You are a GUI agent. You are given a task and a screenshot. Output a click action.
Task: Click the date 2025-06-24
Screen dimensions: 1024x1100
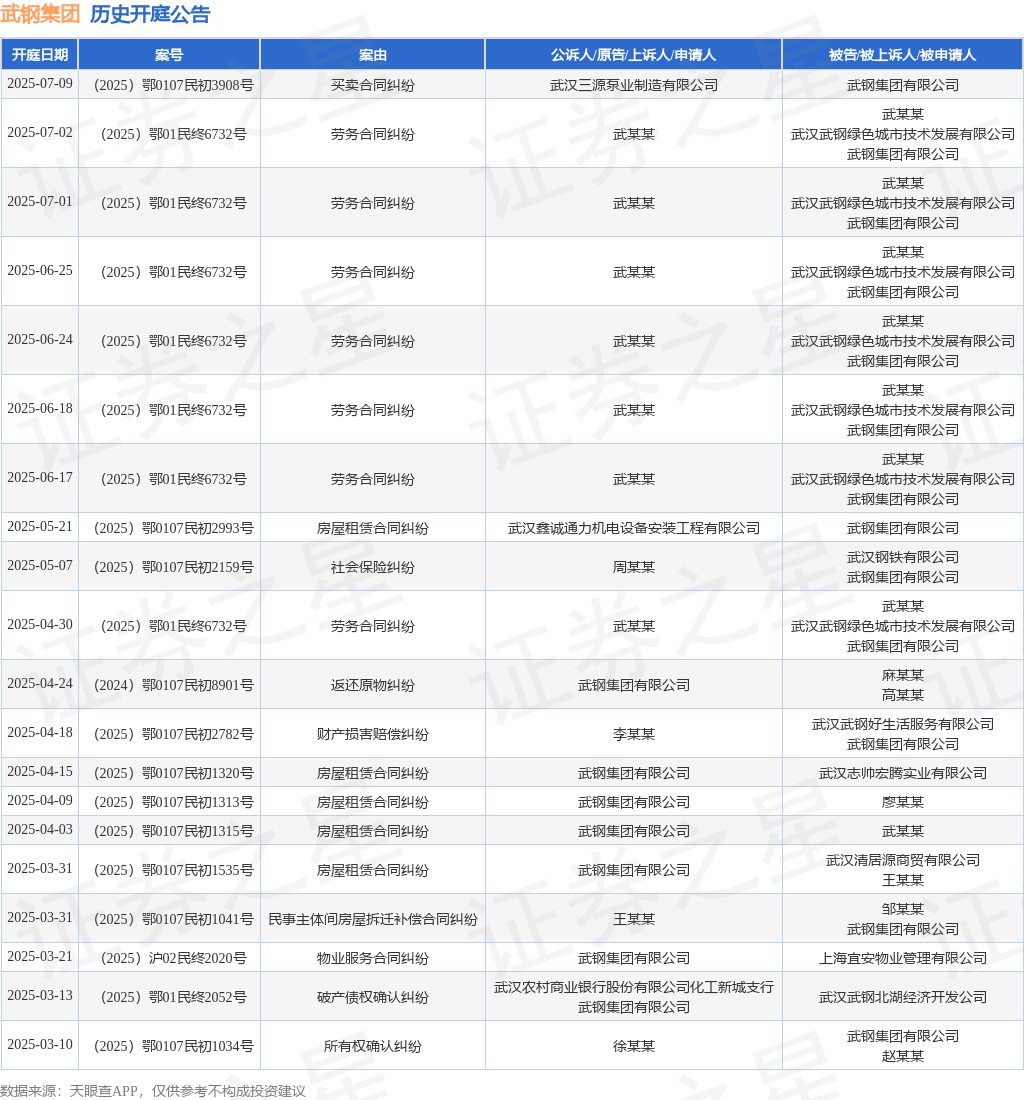[40, 340]
